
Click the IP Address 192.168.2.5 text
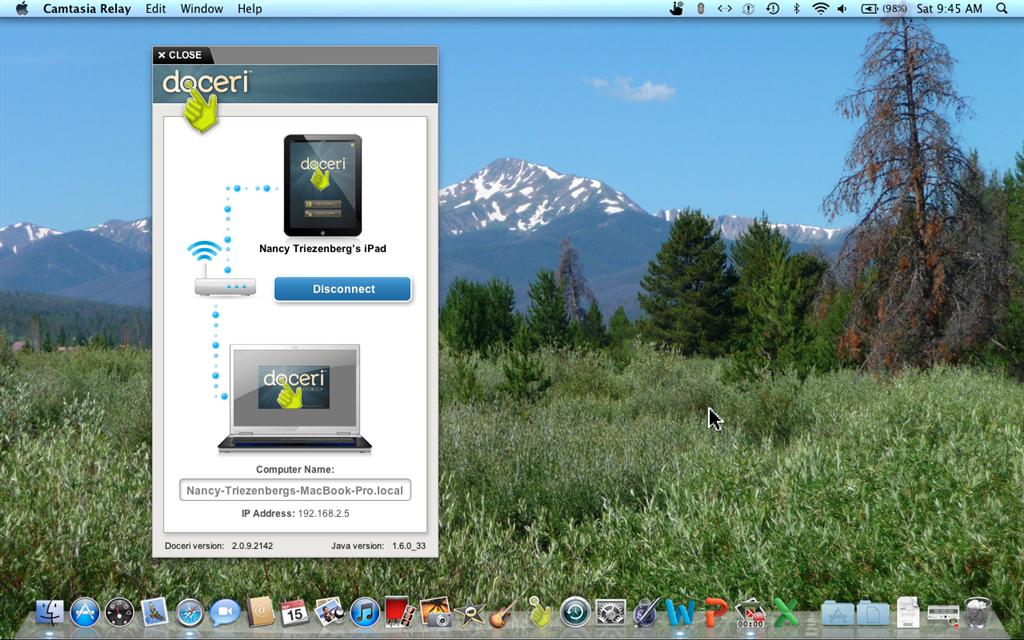coord(295,513)
